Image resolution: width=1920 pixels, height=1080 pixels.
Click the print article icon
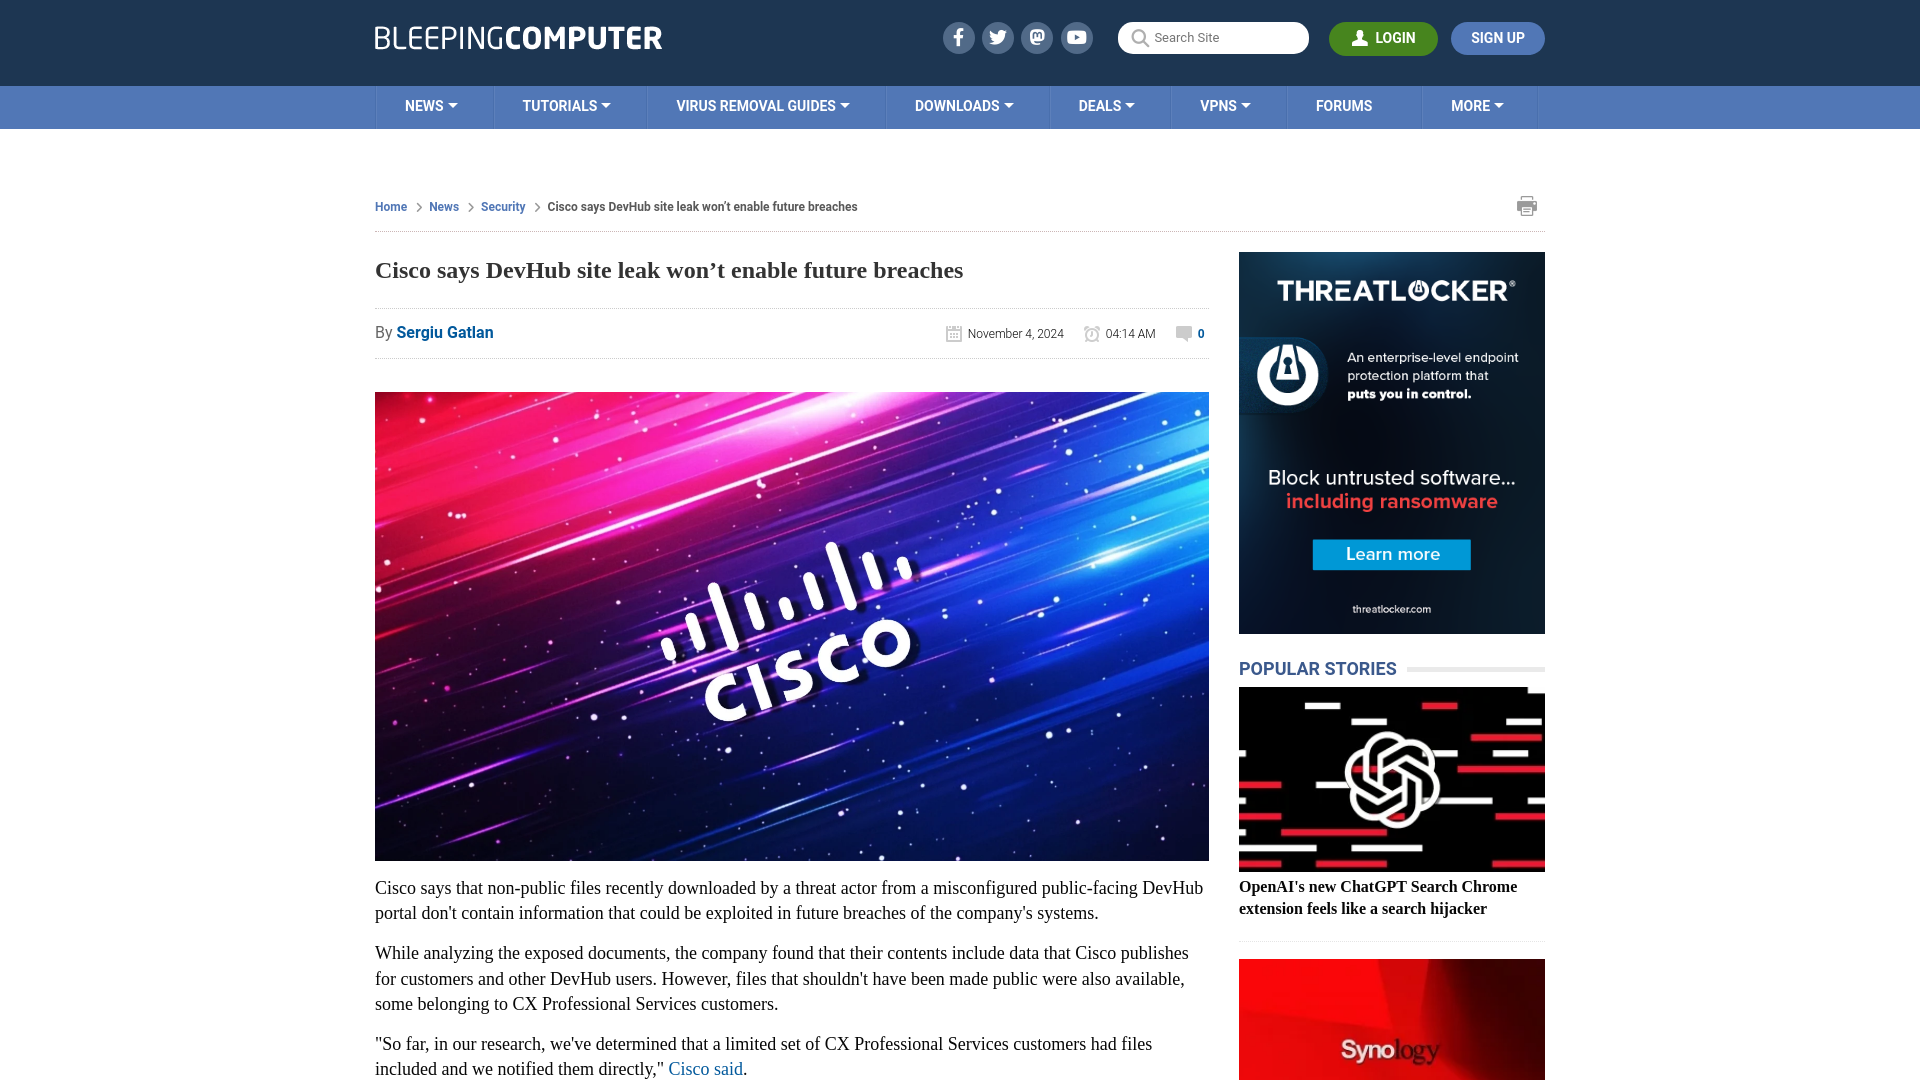pyautogui.click(x=1526, y=206)
